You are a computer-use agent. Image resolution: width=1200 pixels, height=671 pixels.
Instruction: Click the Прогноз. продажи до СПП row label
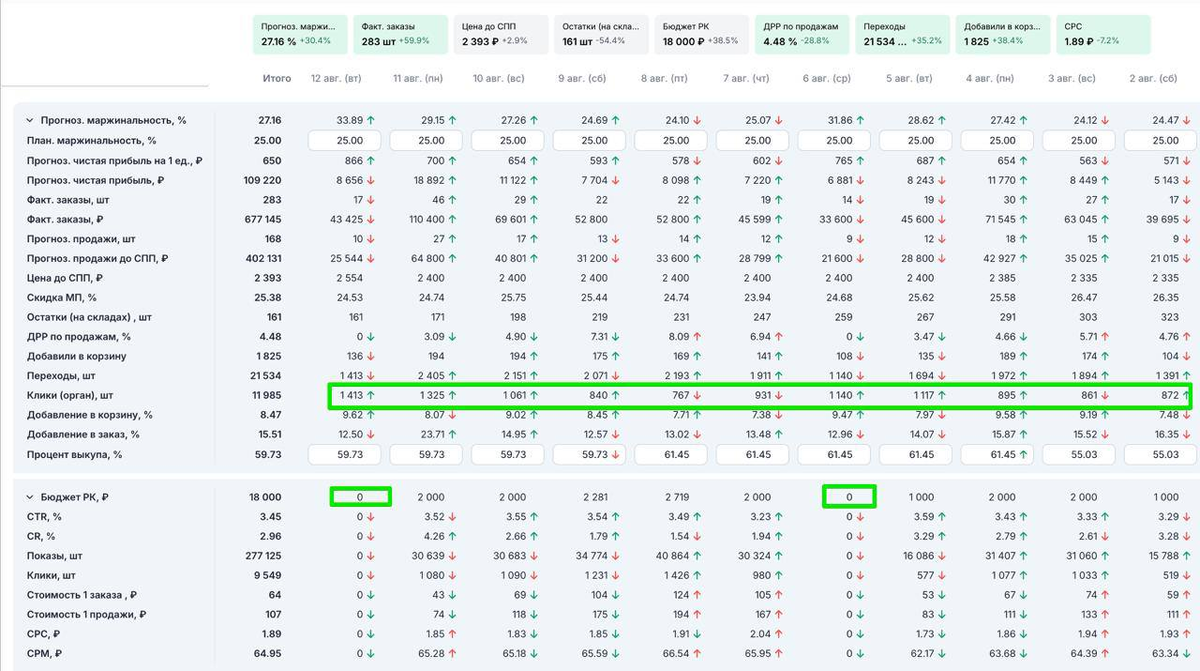97,258
